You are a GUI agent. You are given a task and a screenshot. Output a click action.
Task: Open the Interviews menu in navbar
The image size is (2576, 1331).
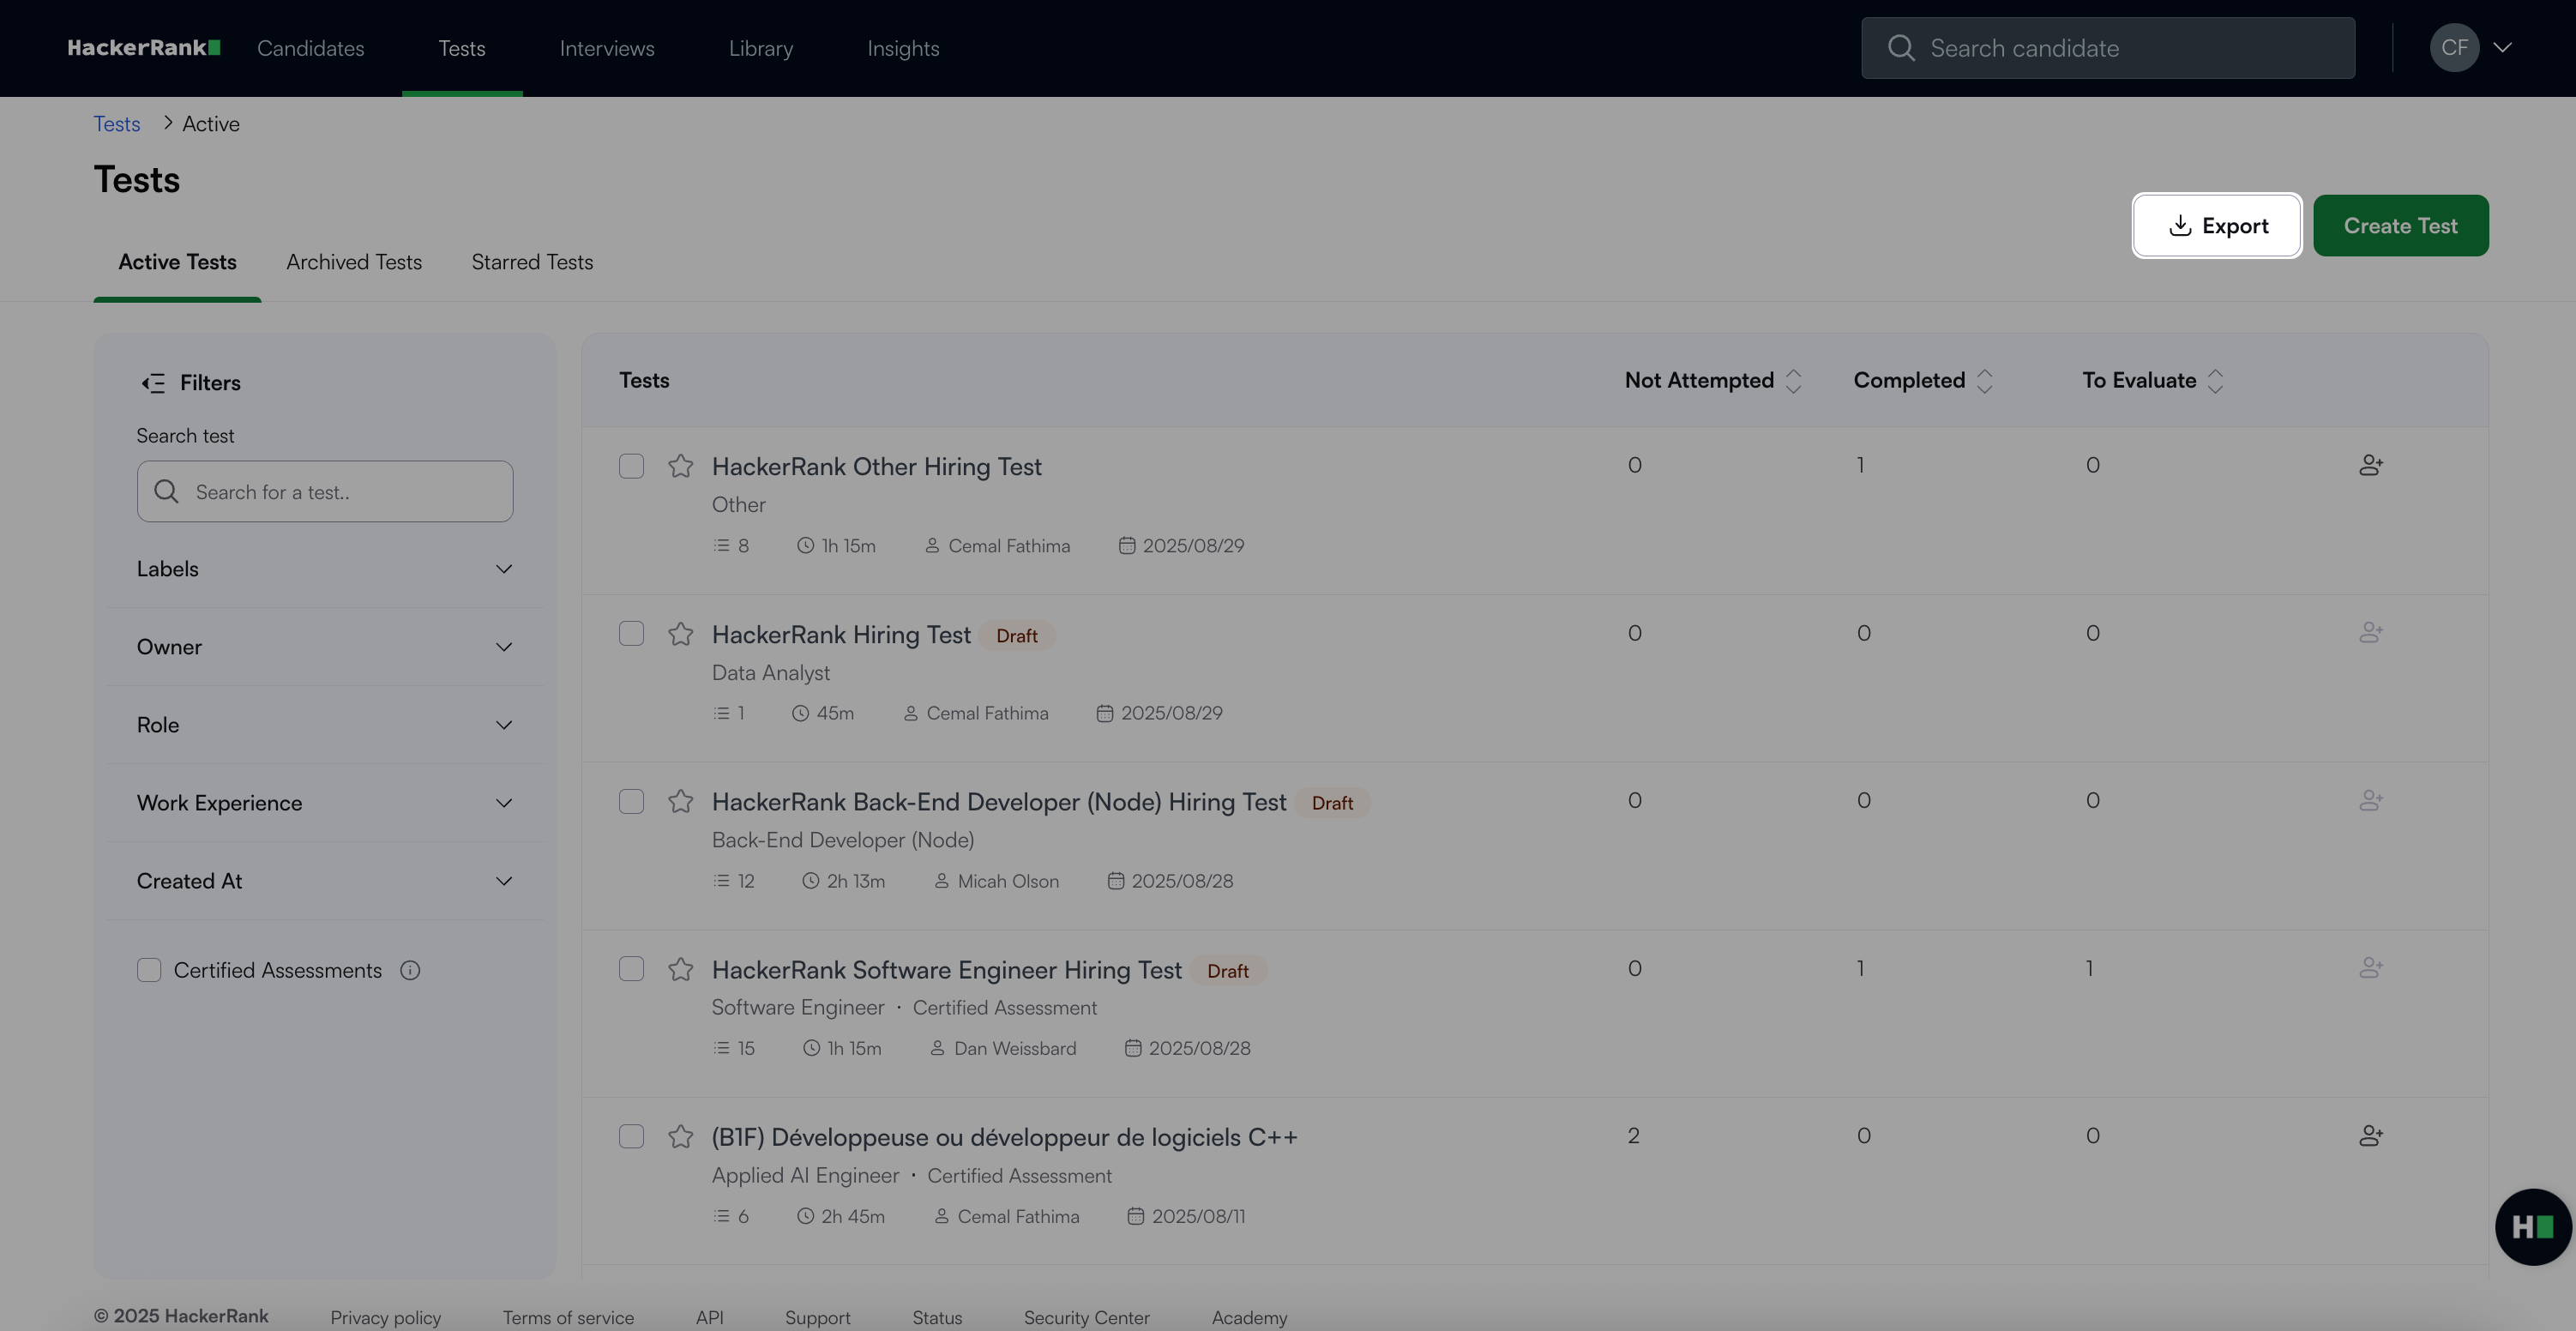(x=606, y=48)
